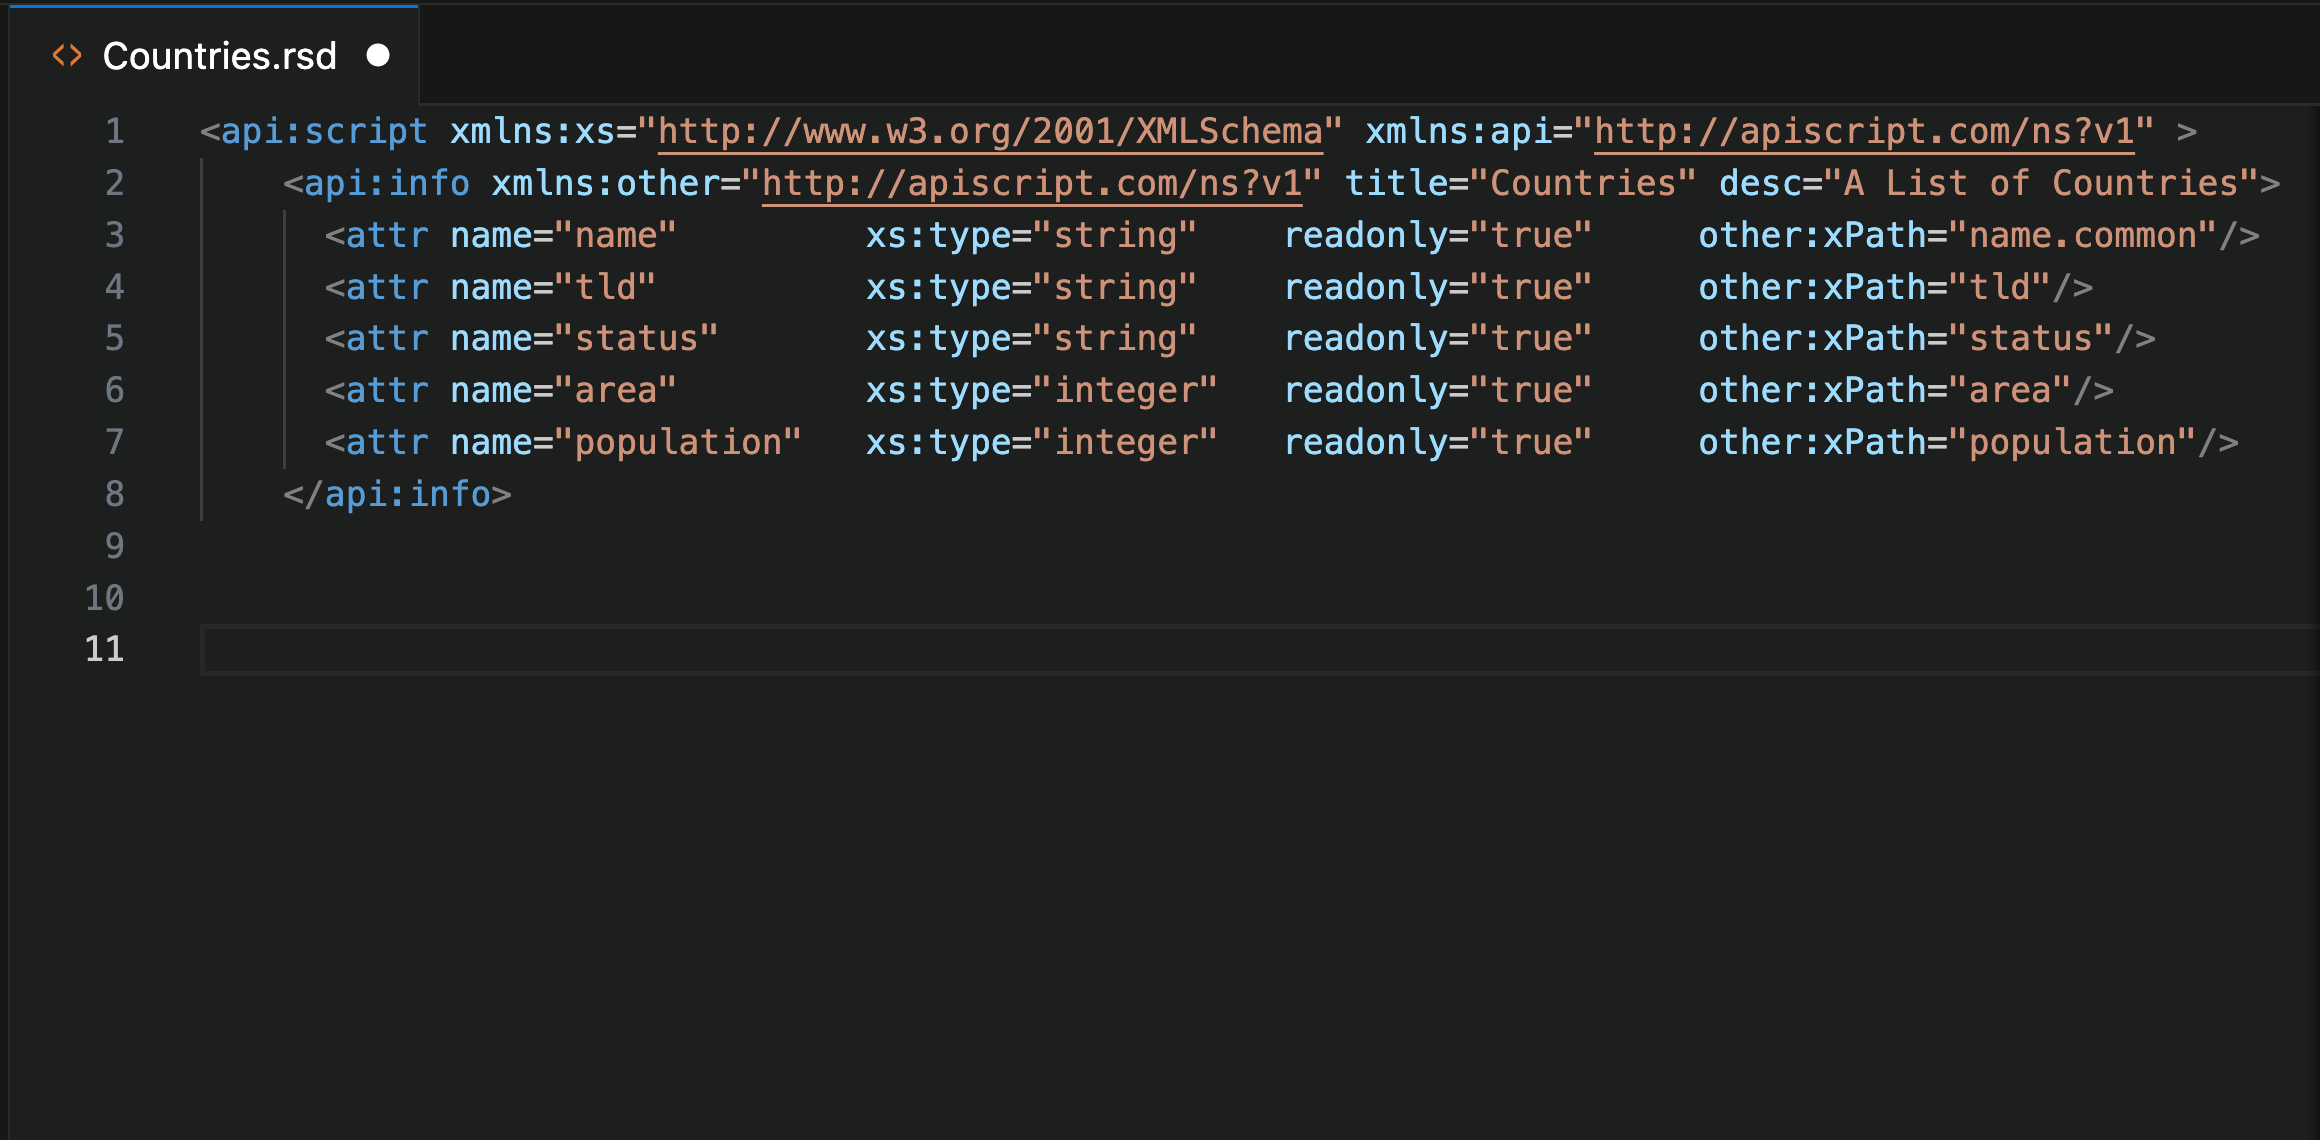Click the opening api:script tag name
Screen dimensions: 2320x1140
324,131
